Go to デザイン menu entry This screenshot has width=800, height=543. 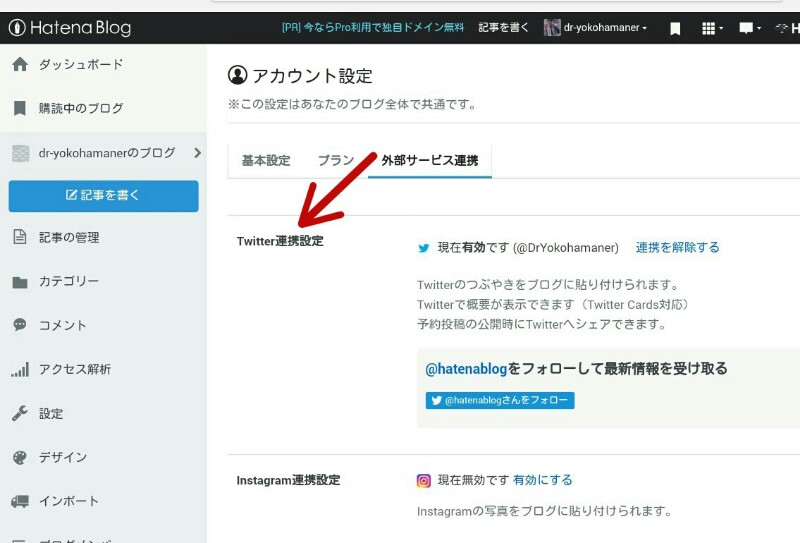pos(63,457)
